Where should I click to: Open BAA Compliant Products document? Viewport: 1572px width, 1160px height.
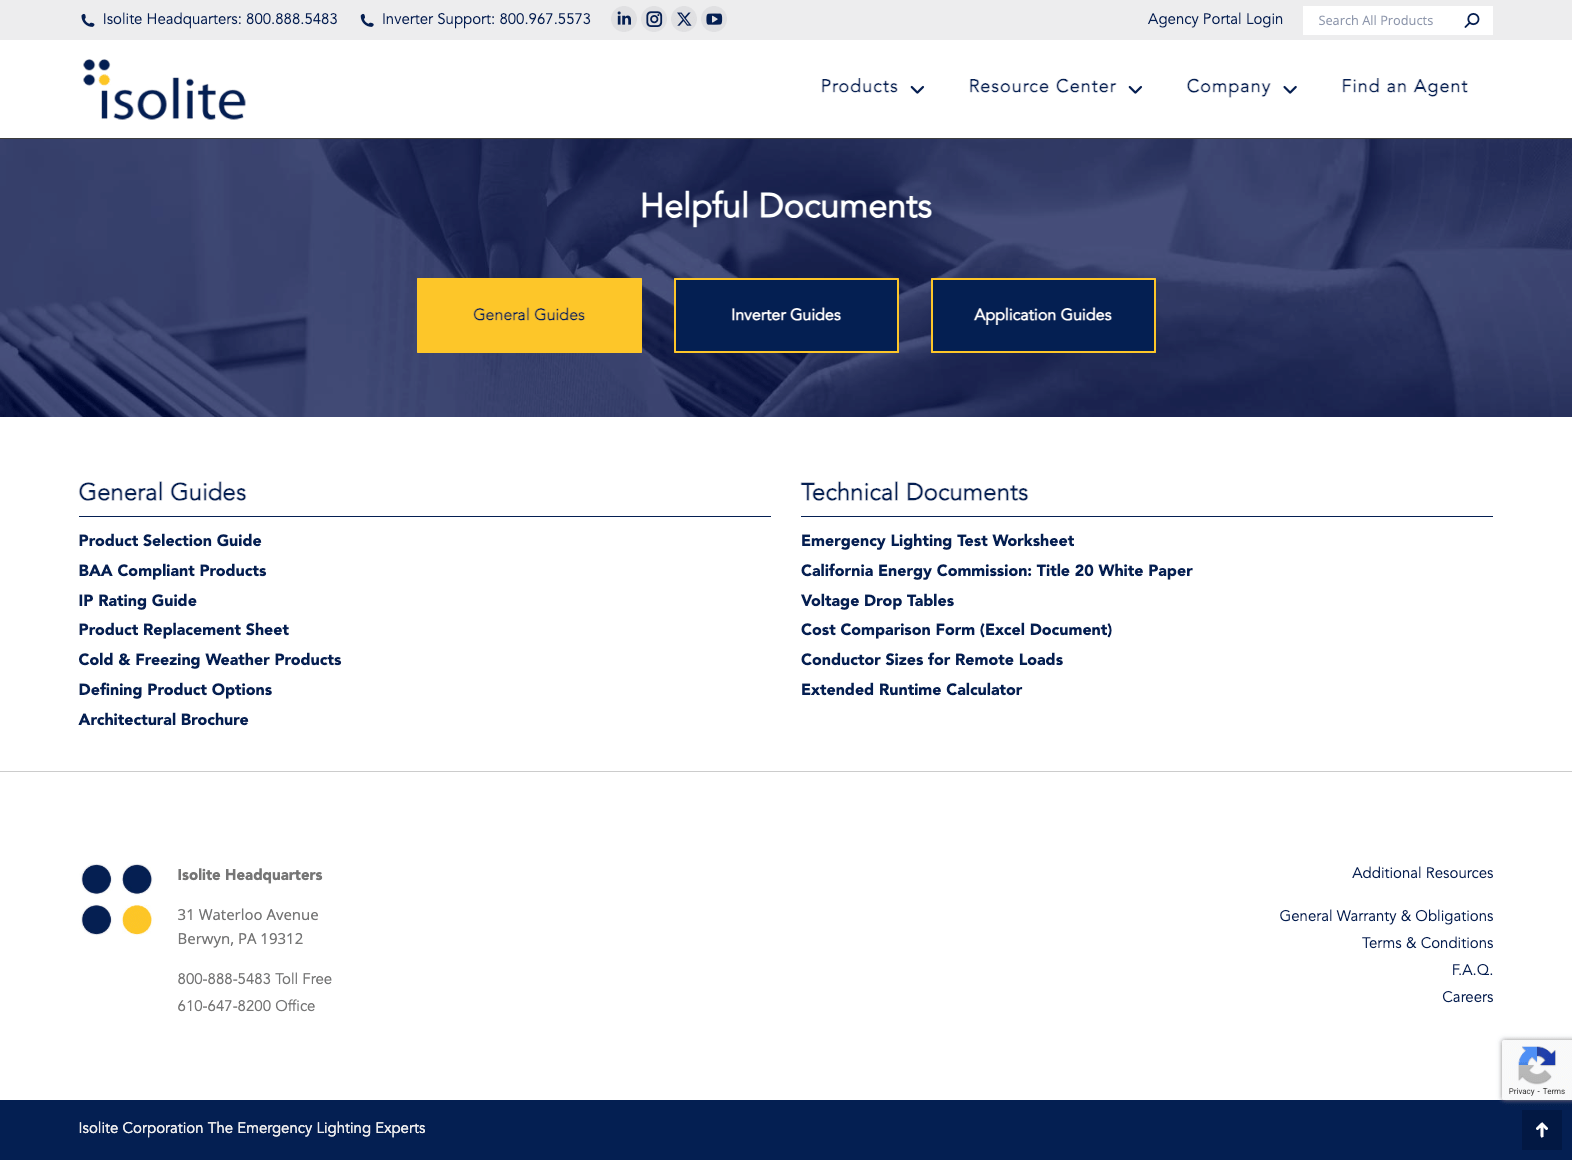173,571
